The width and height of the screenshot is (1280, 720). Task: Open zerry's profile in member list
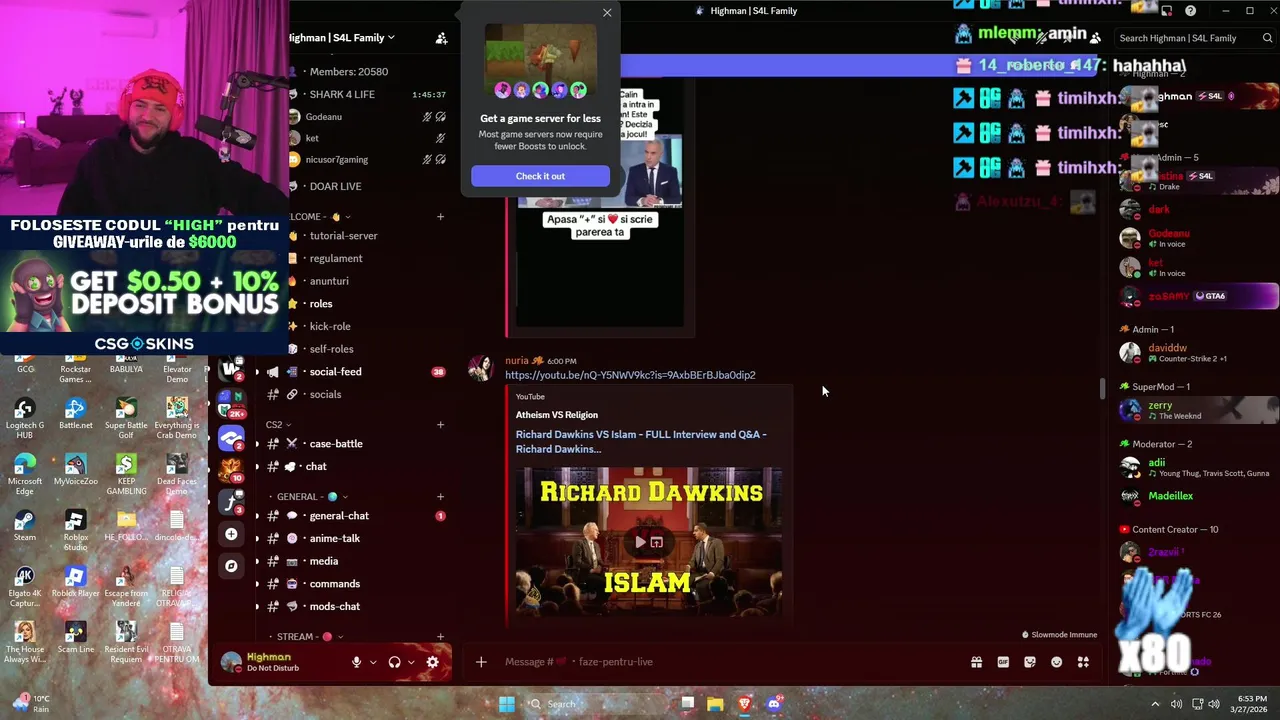pos(1198,410)
